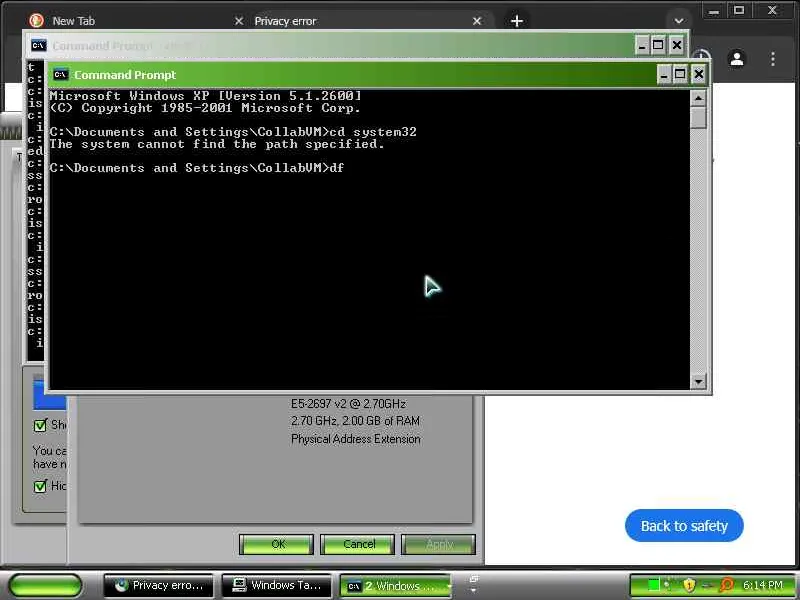Viewport: 800px width, 600px height.
Task: Click the front 'Command Prompt' title bar text
Action: [125, 74]
